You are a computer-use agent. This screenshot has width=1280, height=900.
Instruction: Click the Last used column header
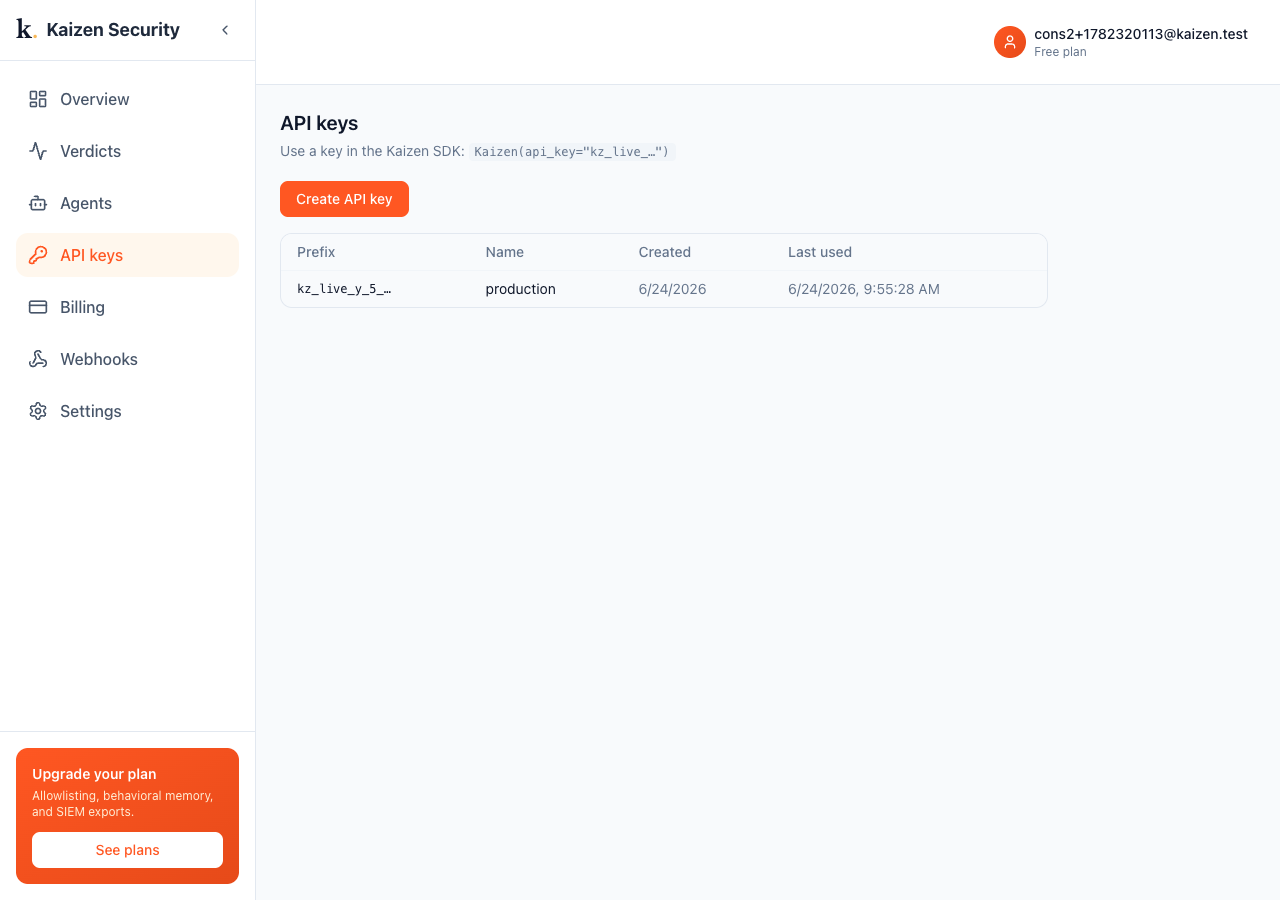(x=820, y=252)
